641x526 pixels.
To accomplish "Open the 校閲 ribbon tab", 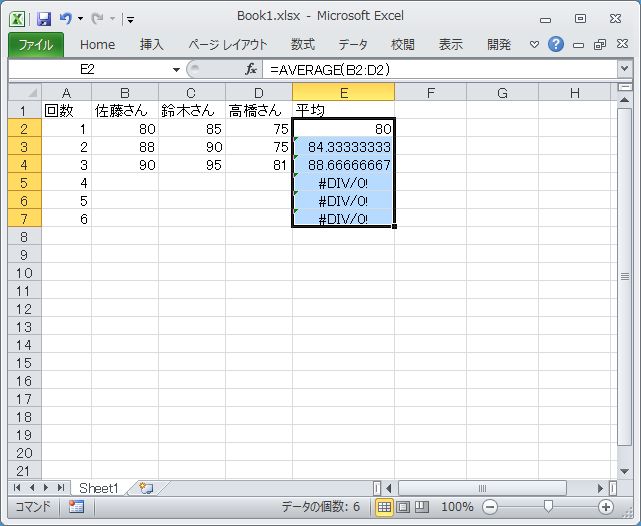I will click(x=403, y=45).
